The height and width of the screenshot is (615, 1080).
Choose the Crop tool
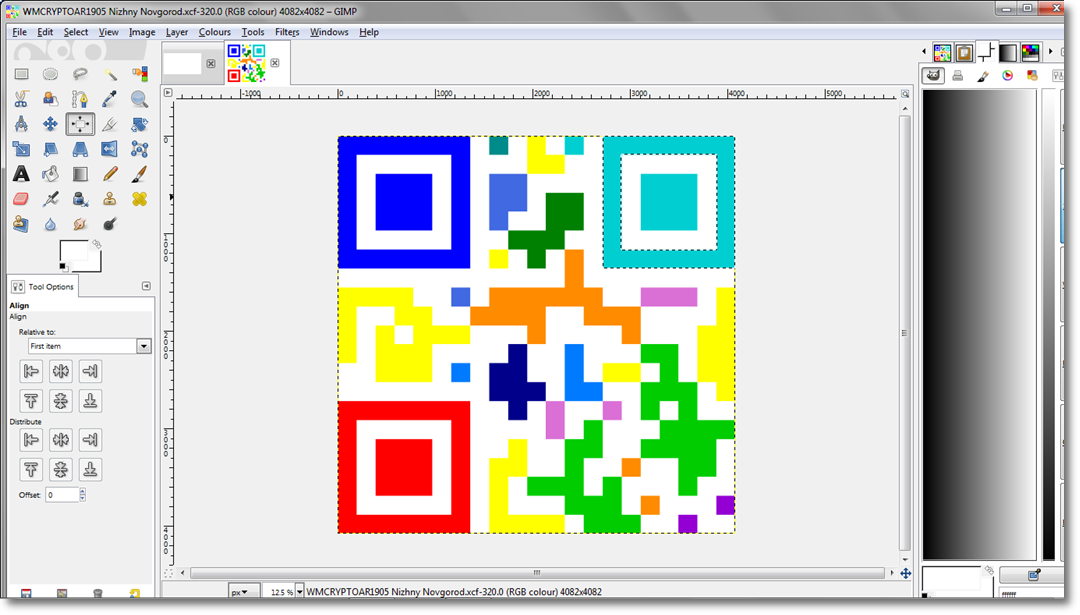click(x=110, y=124)
